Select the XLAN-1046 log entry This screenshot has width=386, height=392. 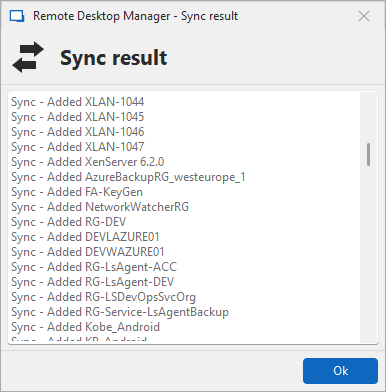click(77, 132)
